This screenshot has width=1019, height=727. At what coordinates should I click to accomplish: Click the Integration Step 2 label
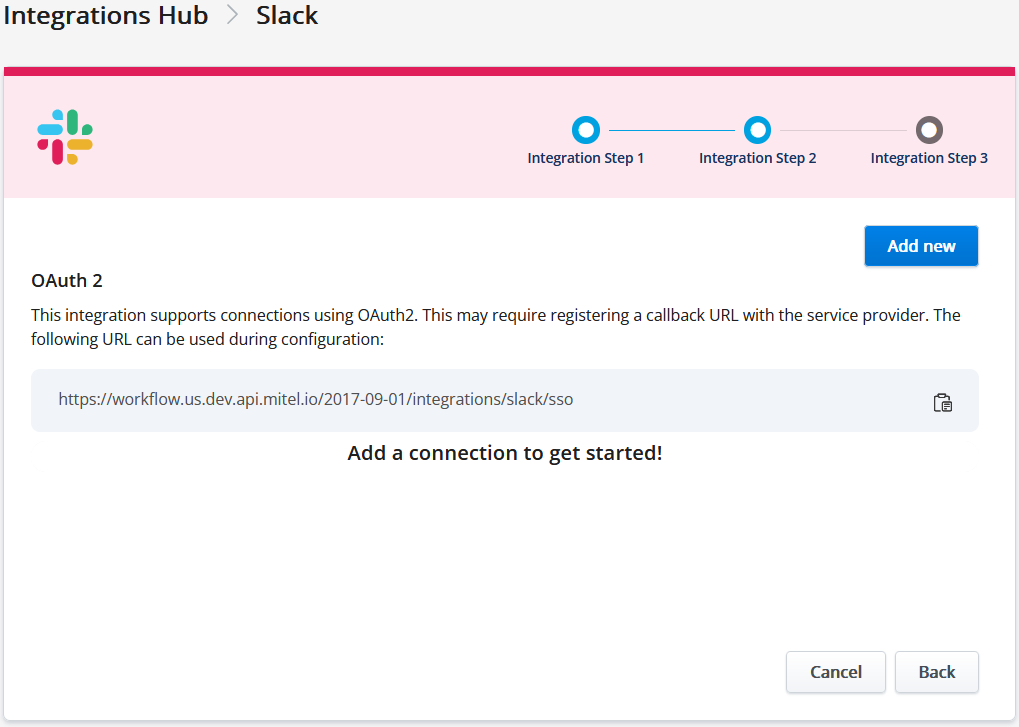(757, 157)
